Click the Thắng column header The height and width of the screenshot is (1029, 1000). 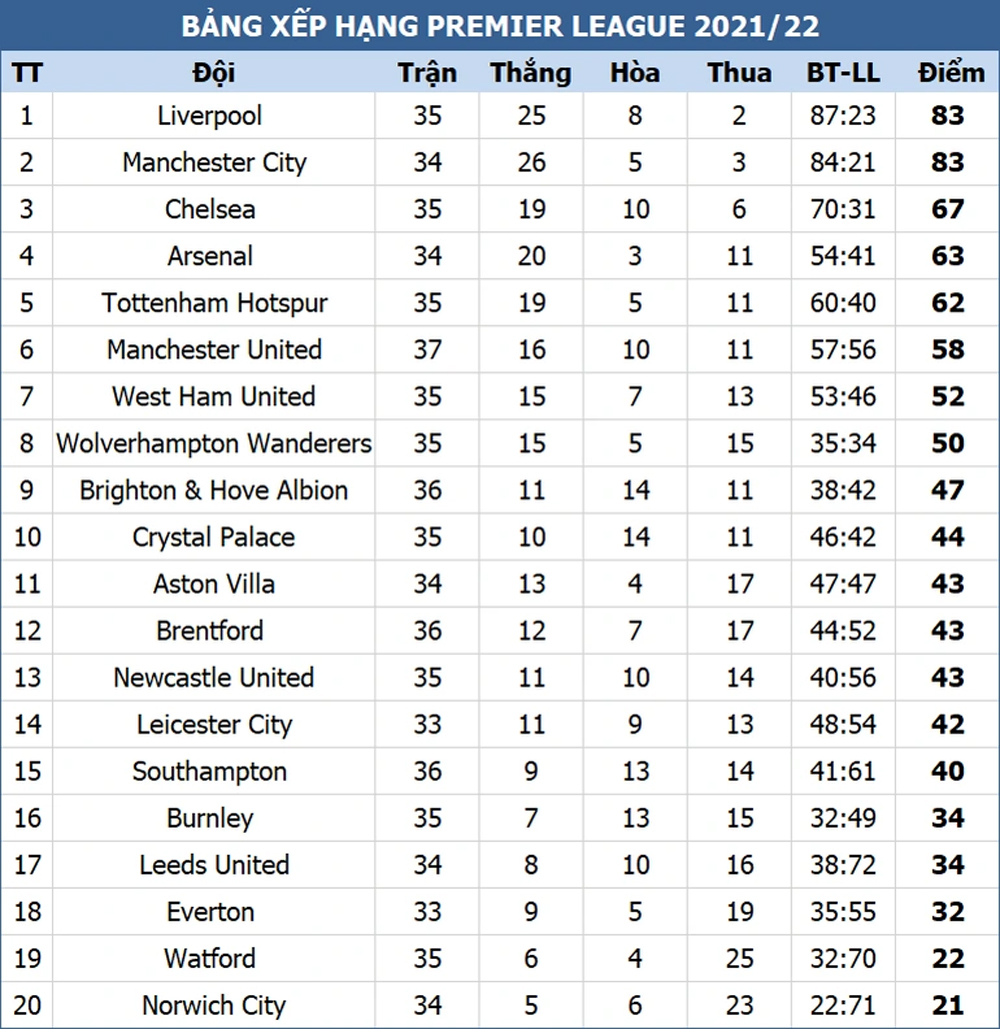click(x=531, y=74)
